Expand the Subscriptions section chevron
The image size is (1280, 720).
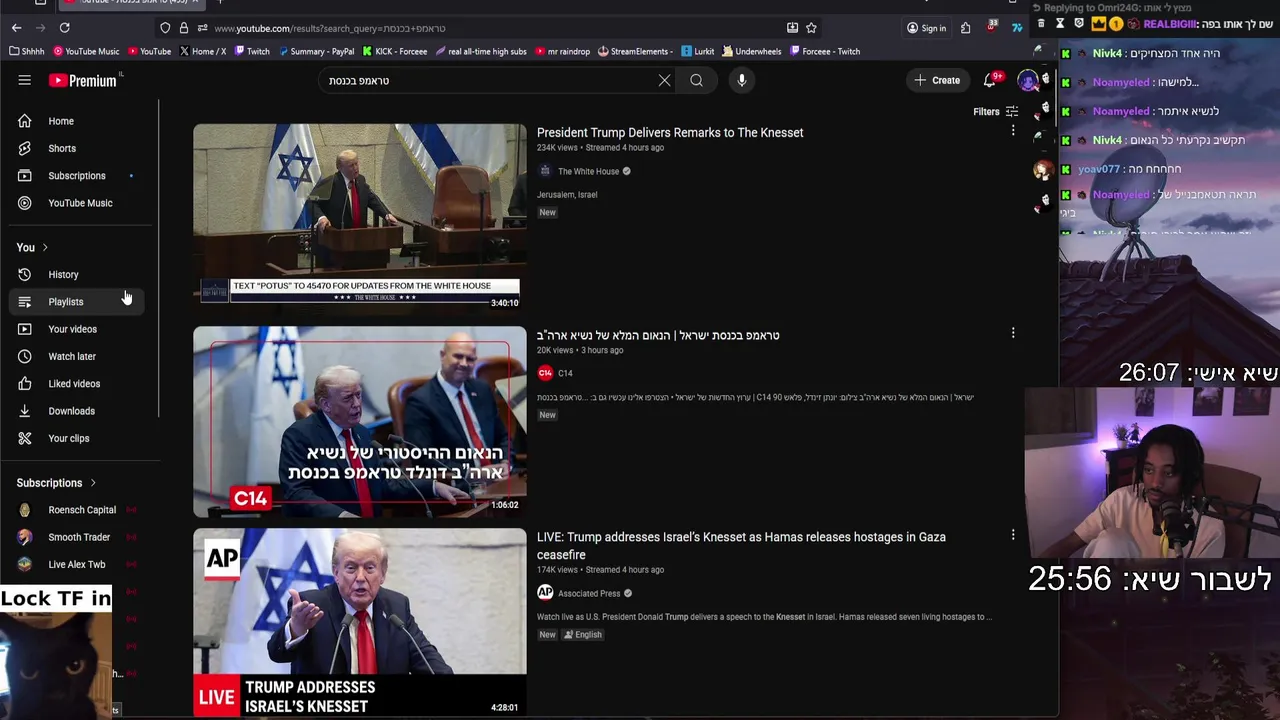point(93,483)
